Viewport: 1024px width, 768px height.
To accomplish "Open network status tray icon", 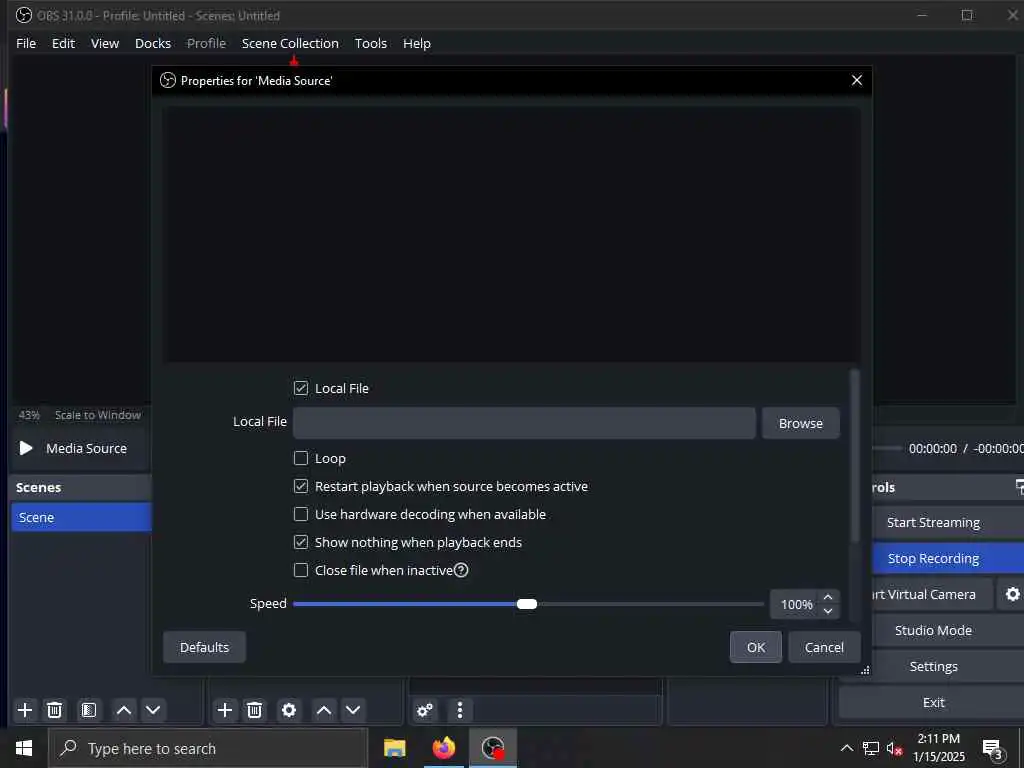I will 871,748.
